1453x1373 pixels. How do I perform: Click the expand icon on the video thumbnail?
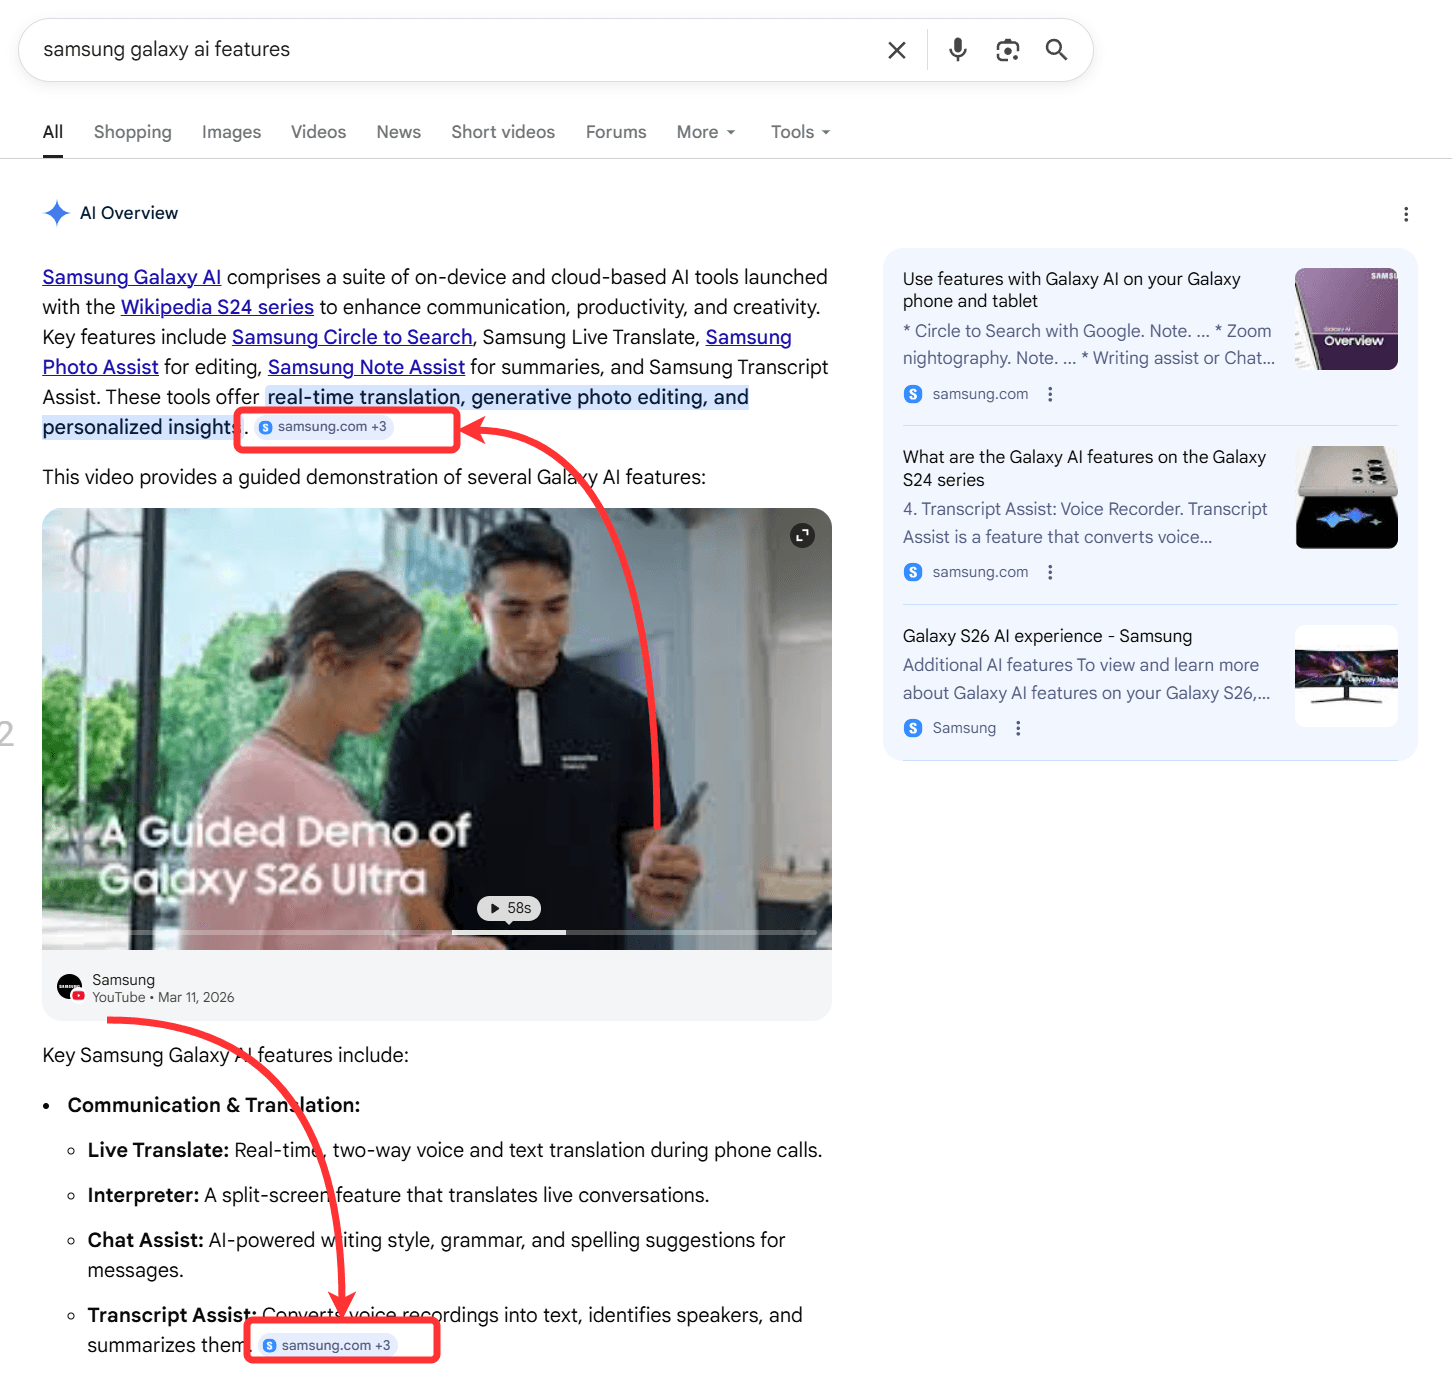pyautogui.click(x=802, y=535)
